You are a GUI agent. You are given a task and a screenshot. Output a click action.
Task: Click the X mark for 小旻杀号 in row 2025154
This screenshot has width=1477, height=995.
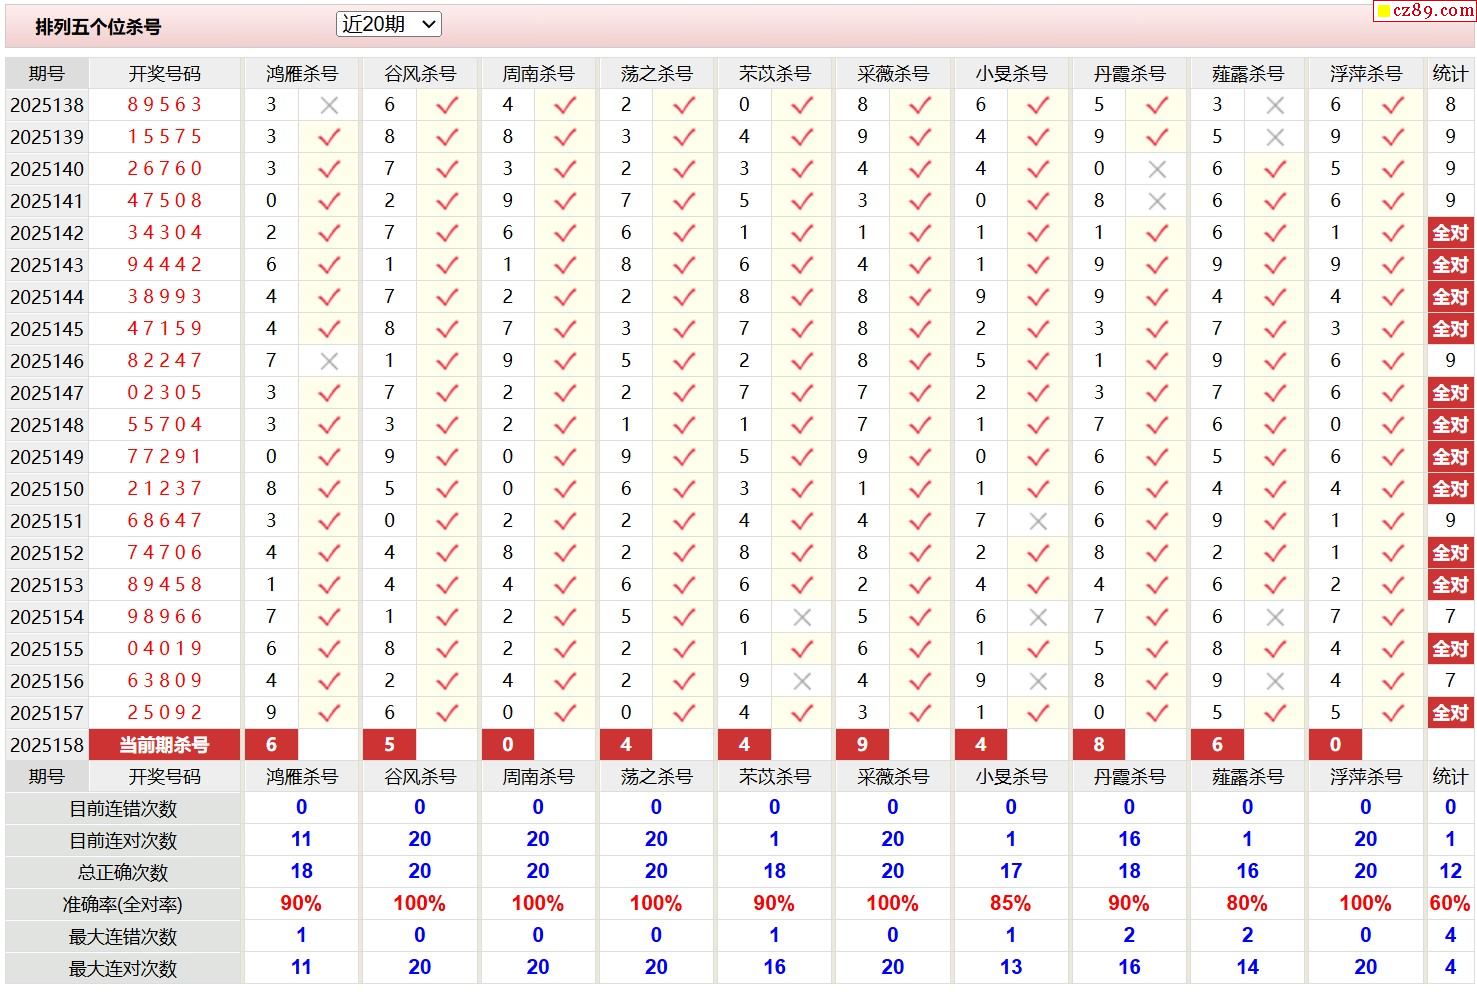tap(1038, 617)
